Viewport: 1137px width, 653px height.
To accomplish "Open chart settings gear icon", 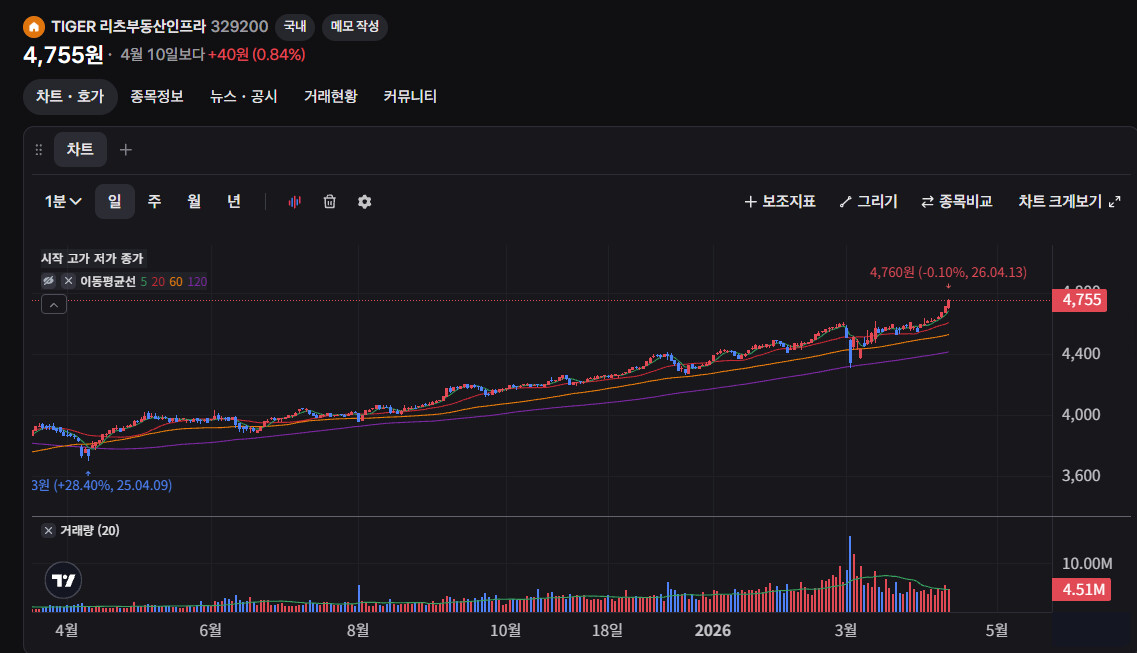I will [365, 202].
